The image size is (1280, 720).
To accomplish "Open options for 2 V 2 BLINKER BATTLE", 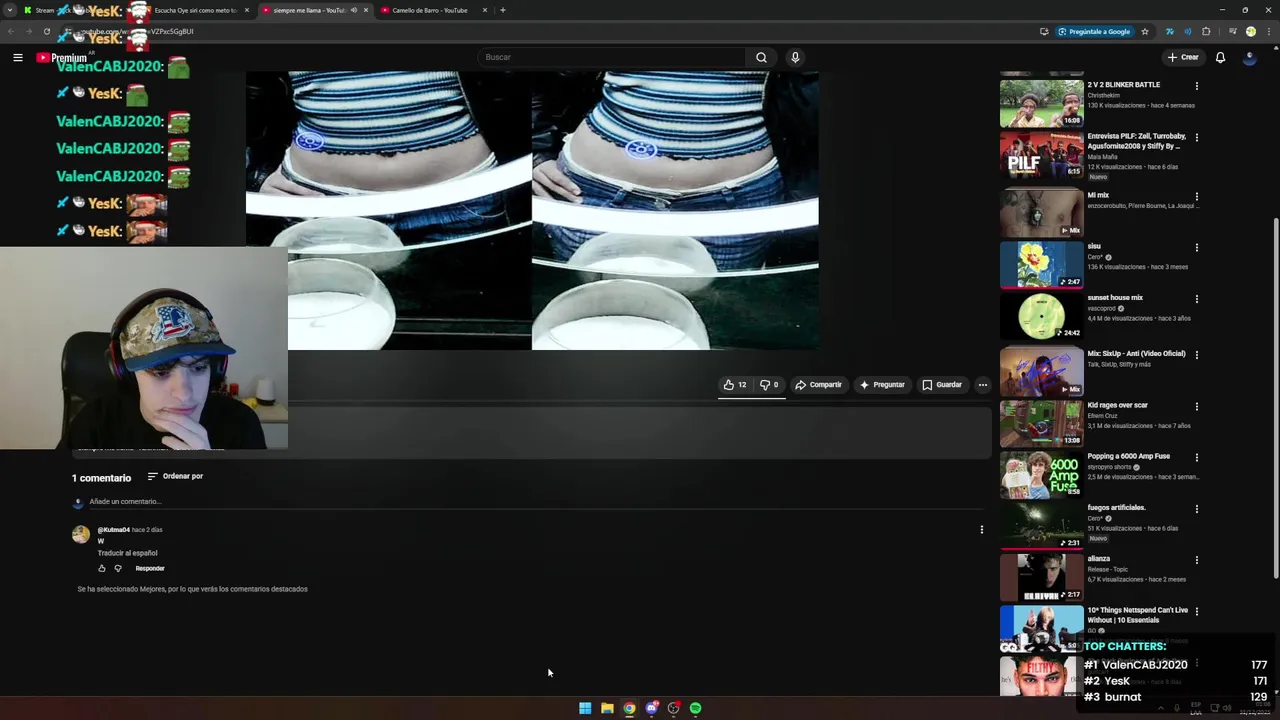I will (x=1196, y=86).
